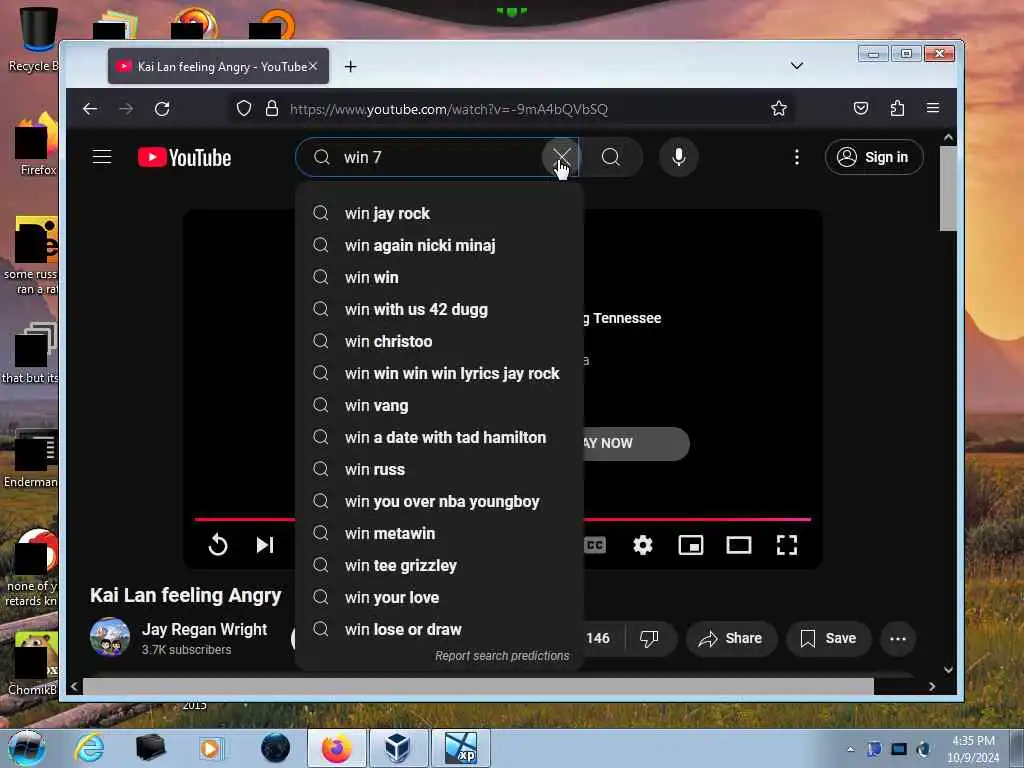The width and height of the screenshot is (1024, 768).
Task: Skip to next video in player
Action: click(x=264, y=545)
